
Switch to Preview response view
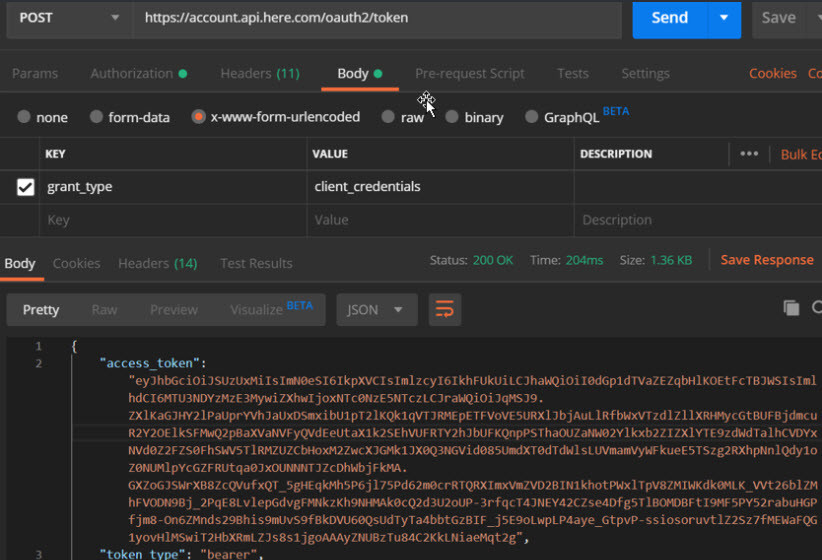tap(174, 310)
